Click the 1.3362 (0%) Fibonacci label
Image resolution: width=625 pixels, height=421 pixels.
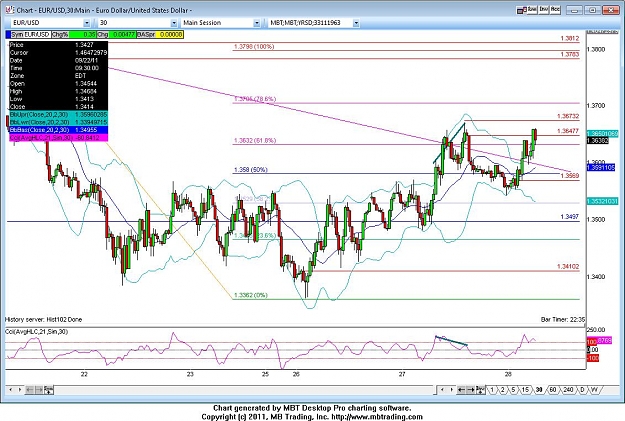250,295
